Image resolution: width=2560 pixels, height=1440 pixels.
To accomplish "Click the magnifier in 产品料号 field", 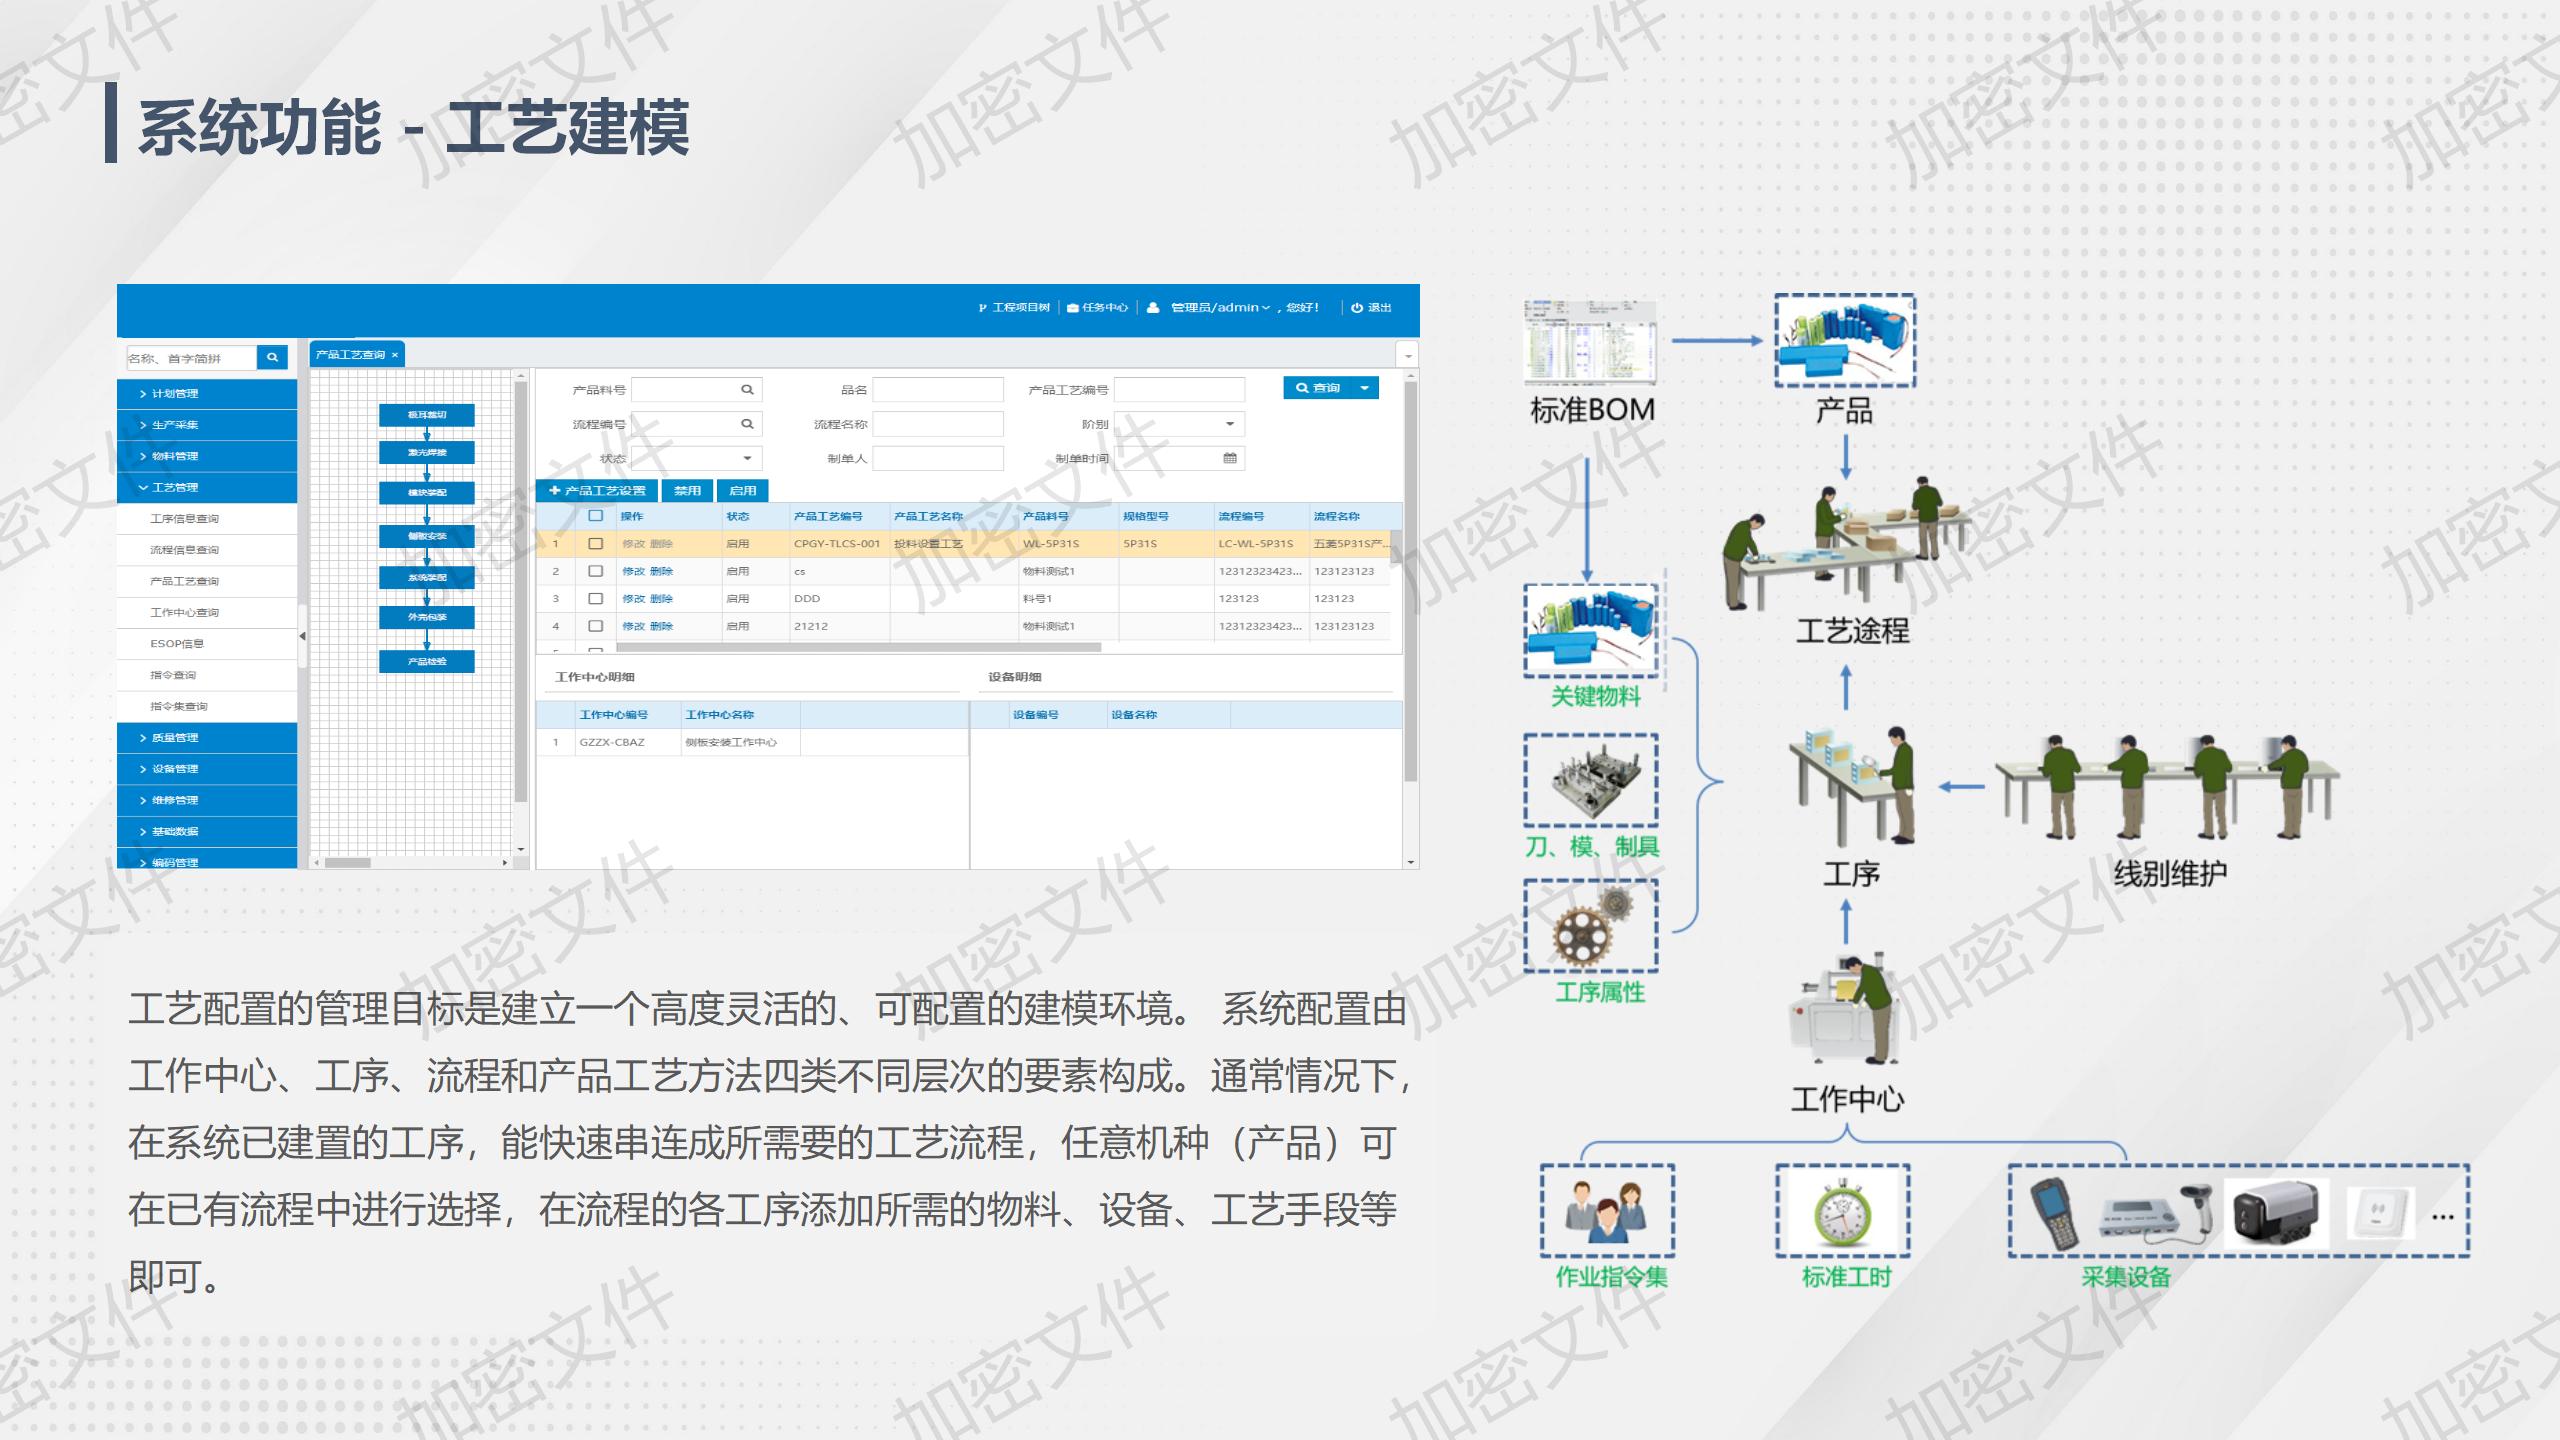I will (x=747, y=390).
